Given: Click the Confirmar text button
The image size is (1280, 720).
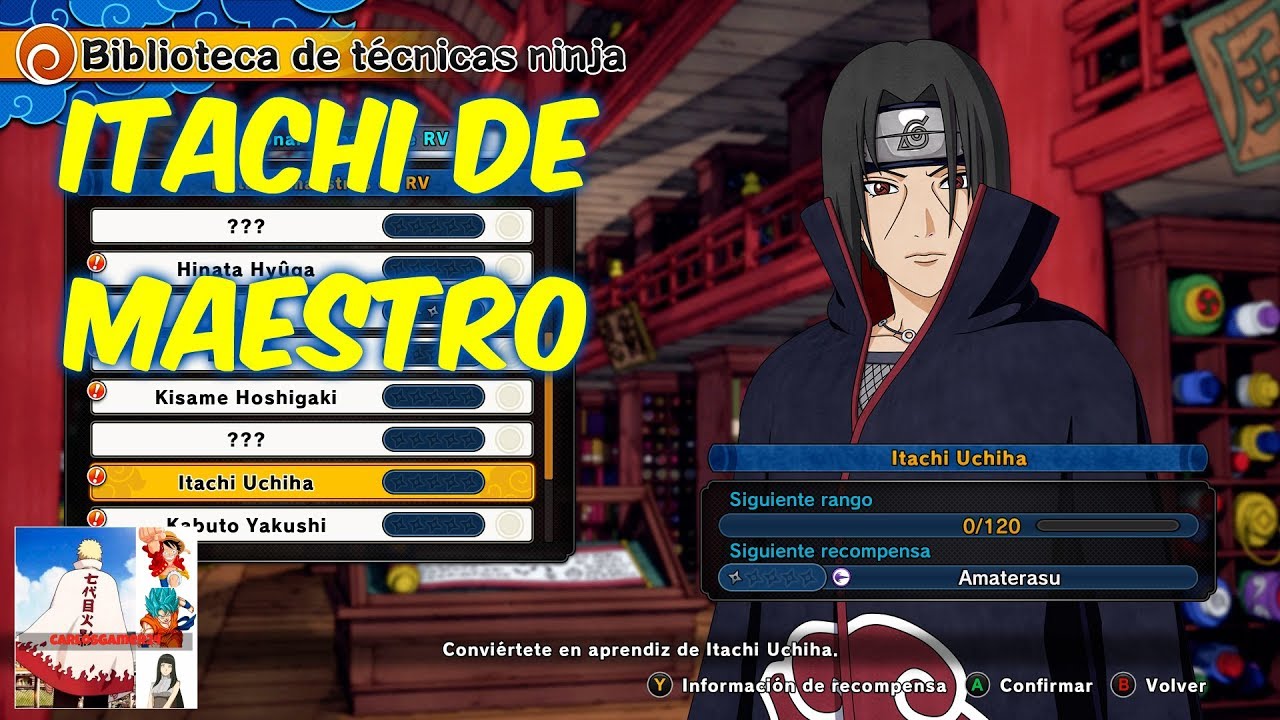Looking at the screenshot, I should (x=1046, y=686).
